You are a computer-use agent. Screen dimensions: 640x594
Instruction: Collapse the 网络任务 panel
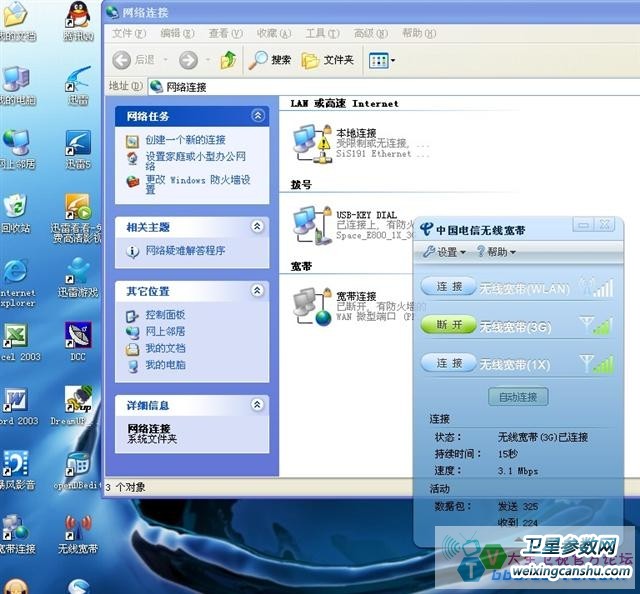(258, 116)
